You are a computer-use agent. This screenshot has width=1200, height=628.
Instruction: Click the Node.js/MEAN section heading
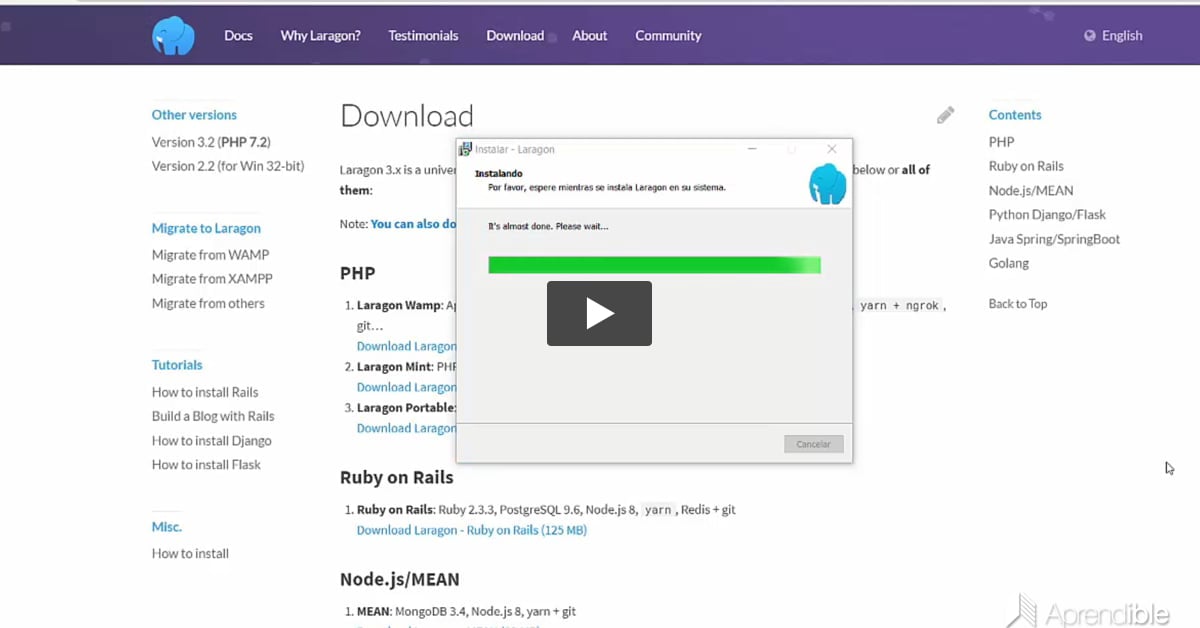400,580
